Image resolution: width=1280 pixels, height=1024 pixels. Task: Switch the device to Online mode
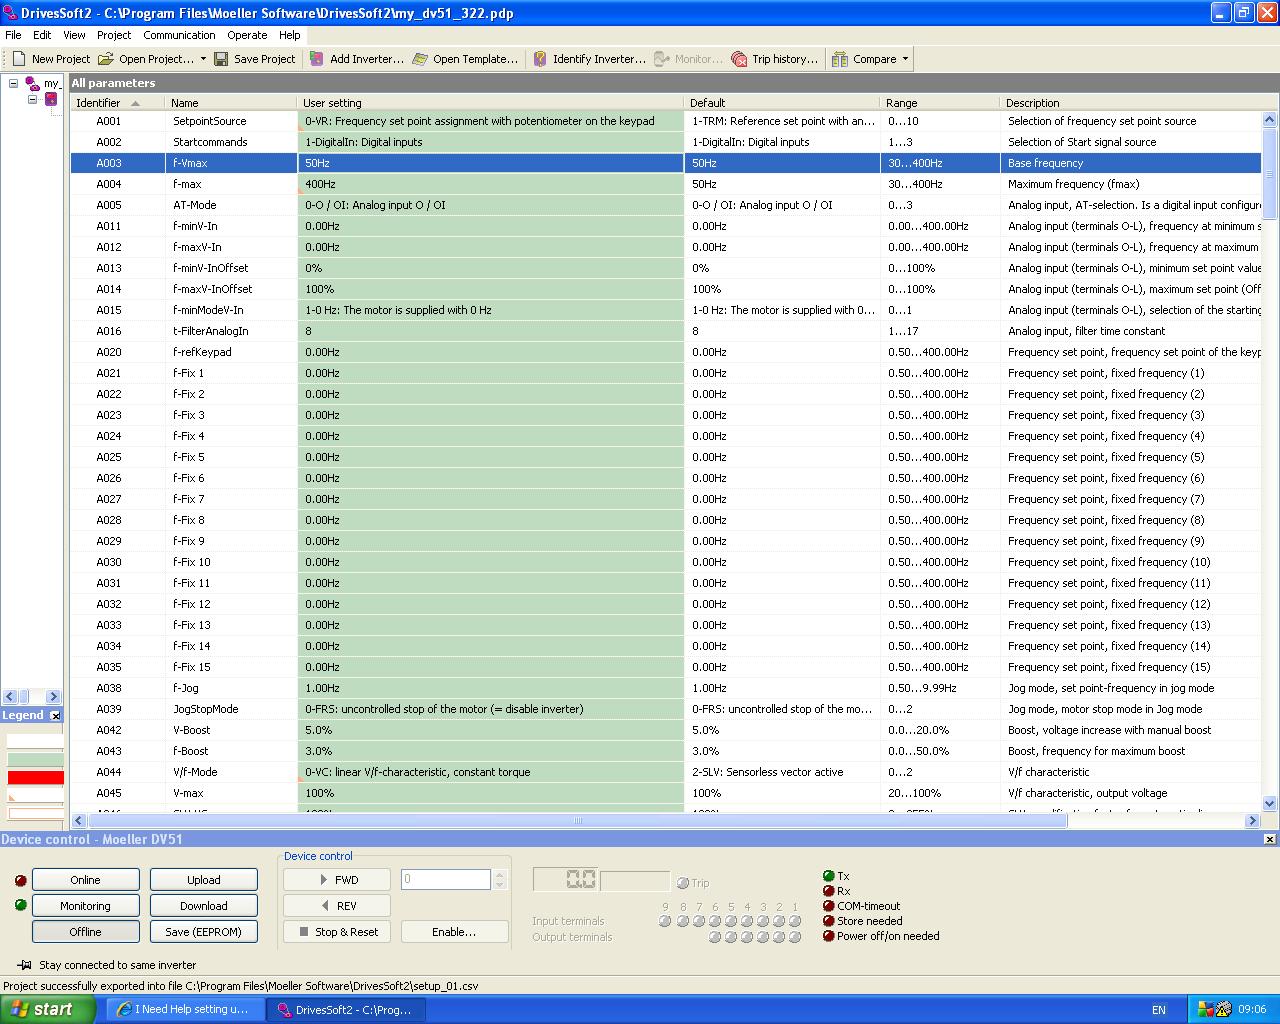(x=85, y=880)
